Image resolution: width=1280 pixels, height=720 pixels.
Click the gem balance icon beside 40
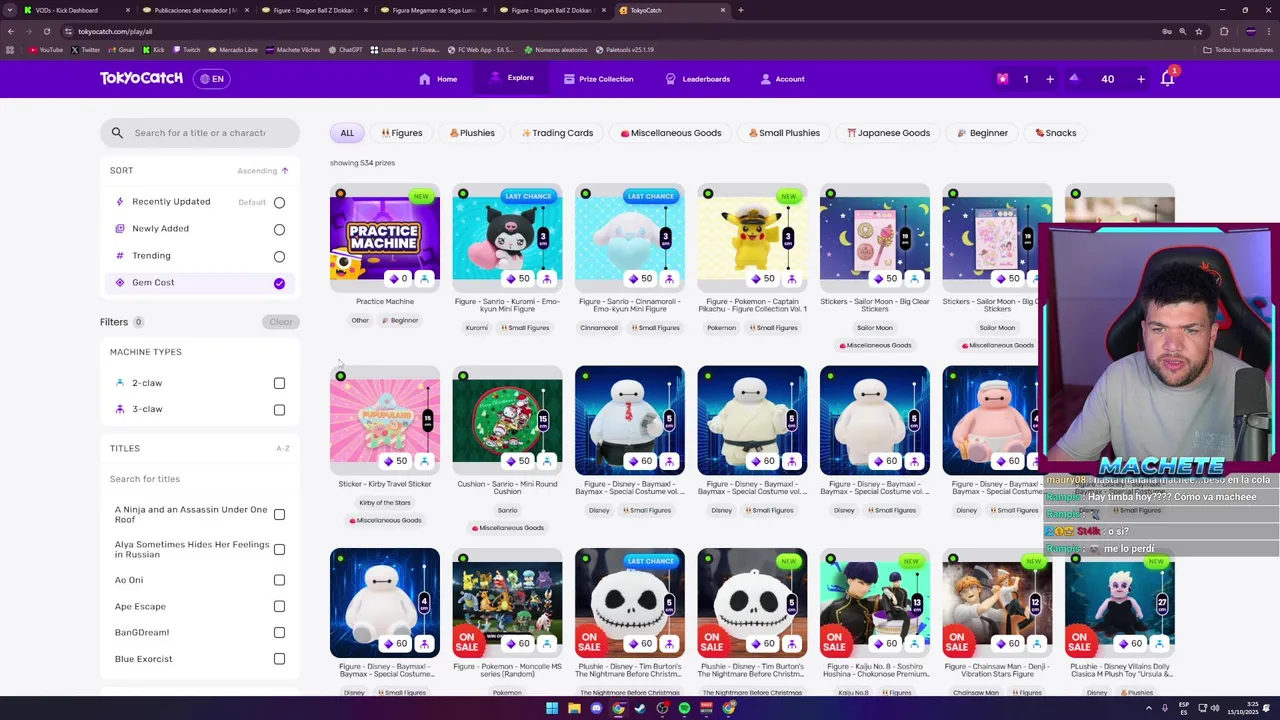(x=1074, y=78)
